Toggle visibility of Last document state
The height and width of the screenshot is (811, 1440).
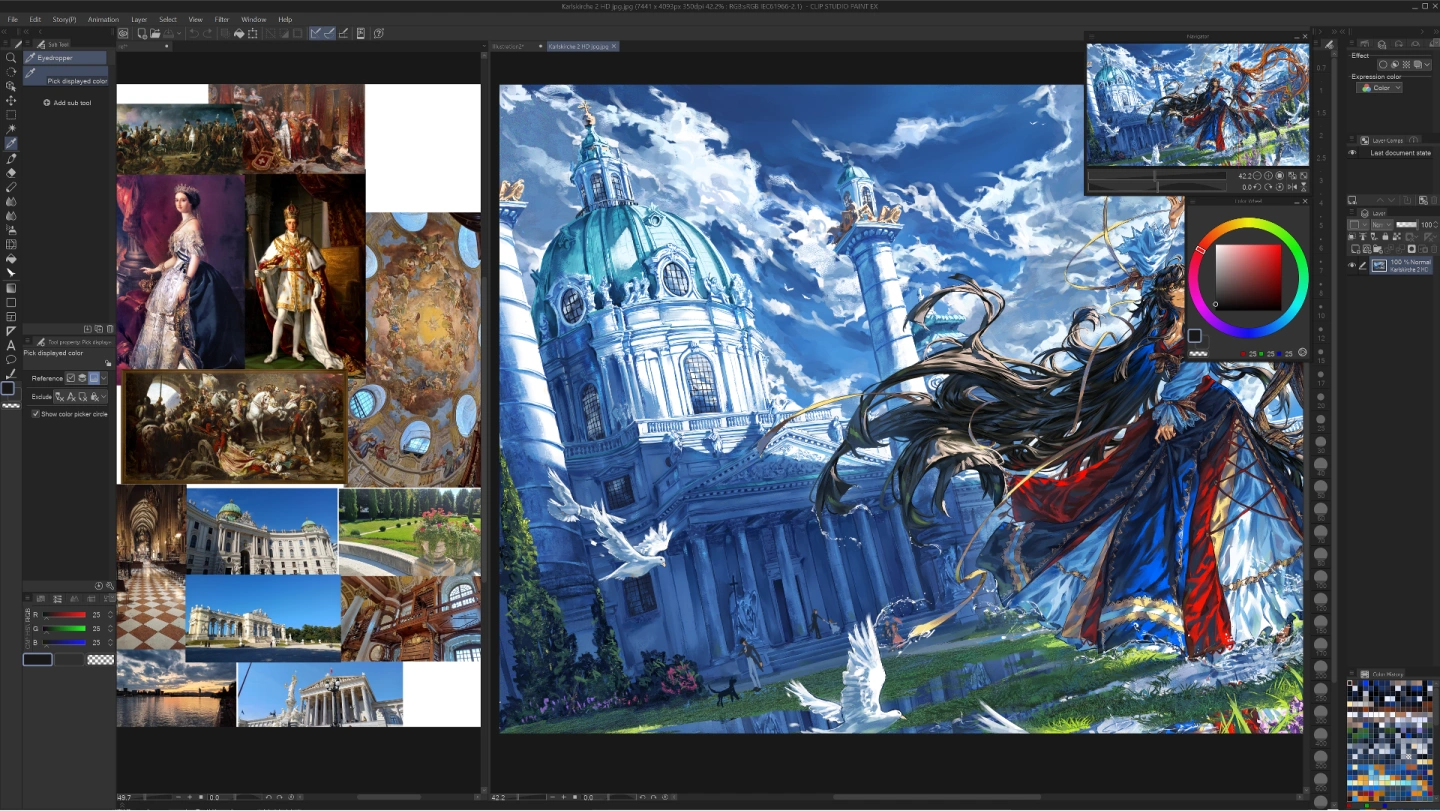click(x=1352, y=153)
